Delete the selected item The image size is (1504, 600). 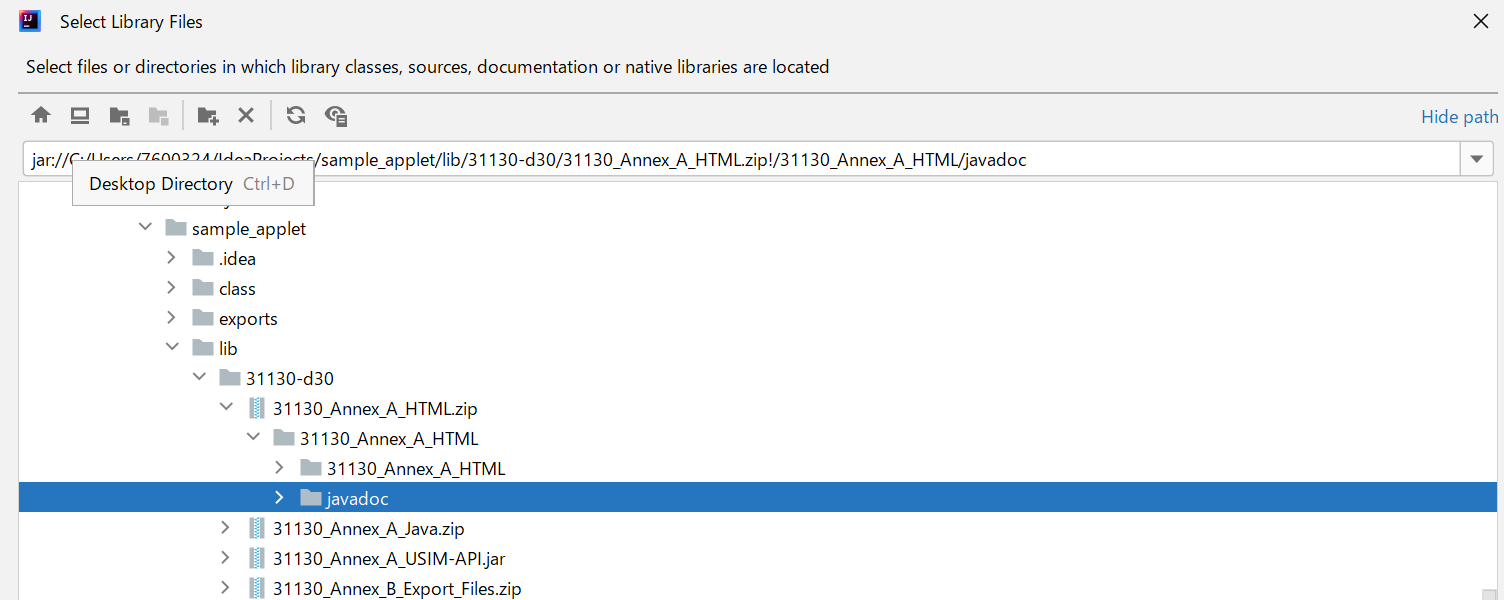pos(246,115)
